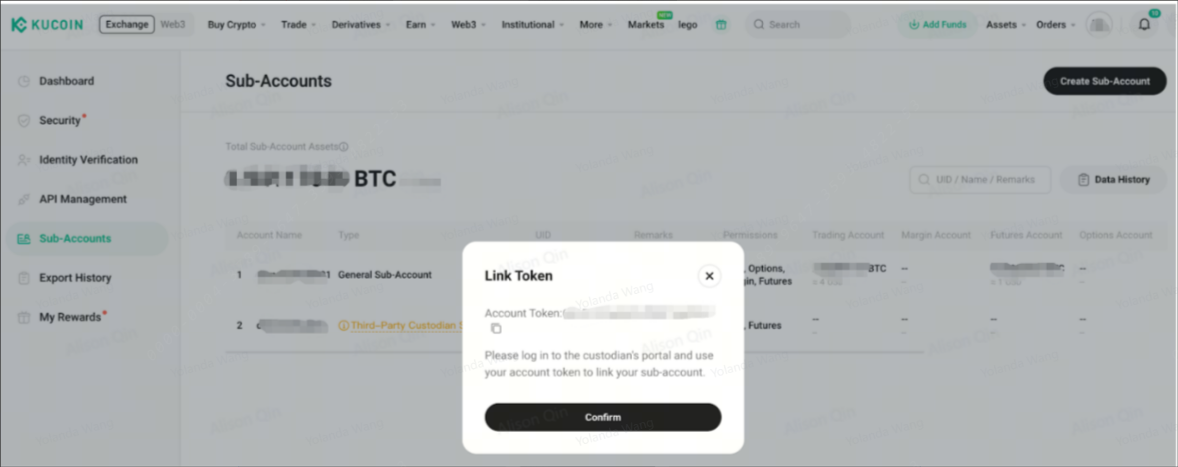Click the user profile avatar

pos(1100,25)
